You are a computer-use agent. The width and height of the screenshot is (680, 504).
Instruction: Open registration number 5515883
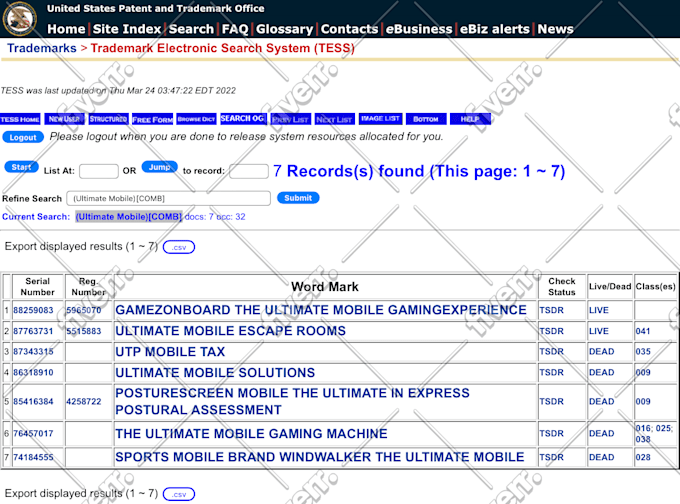tap(84, 331)
